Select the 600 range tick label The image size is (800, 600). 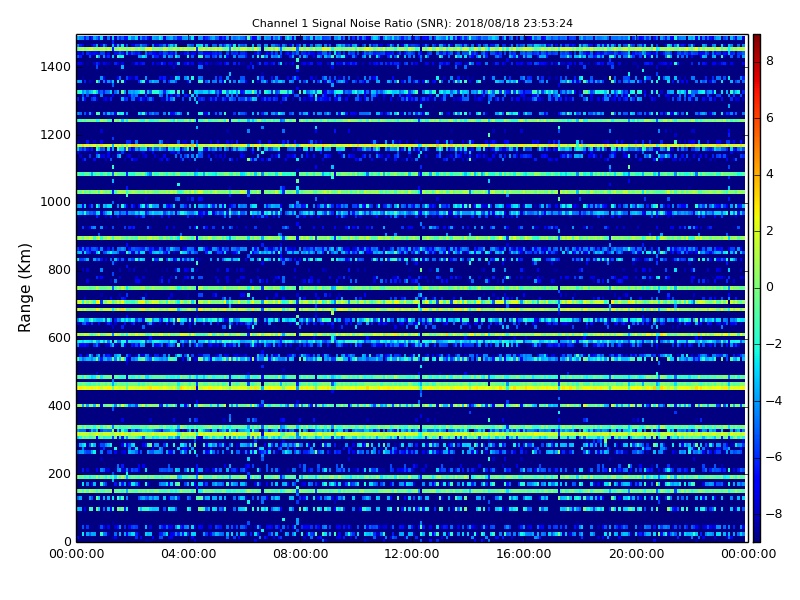pyautogui.click(x=59, y=338)
